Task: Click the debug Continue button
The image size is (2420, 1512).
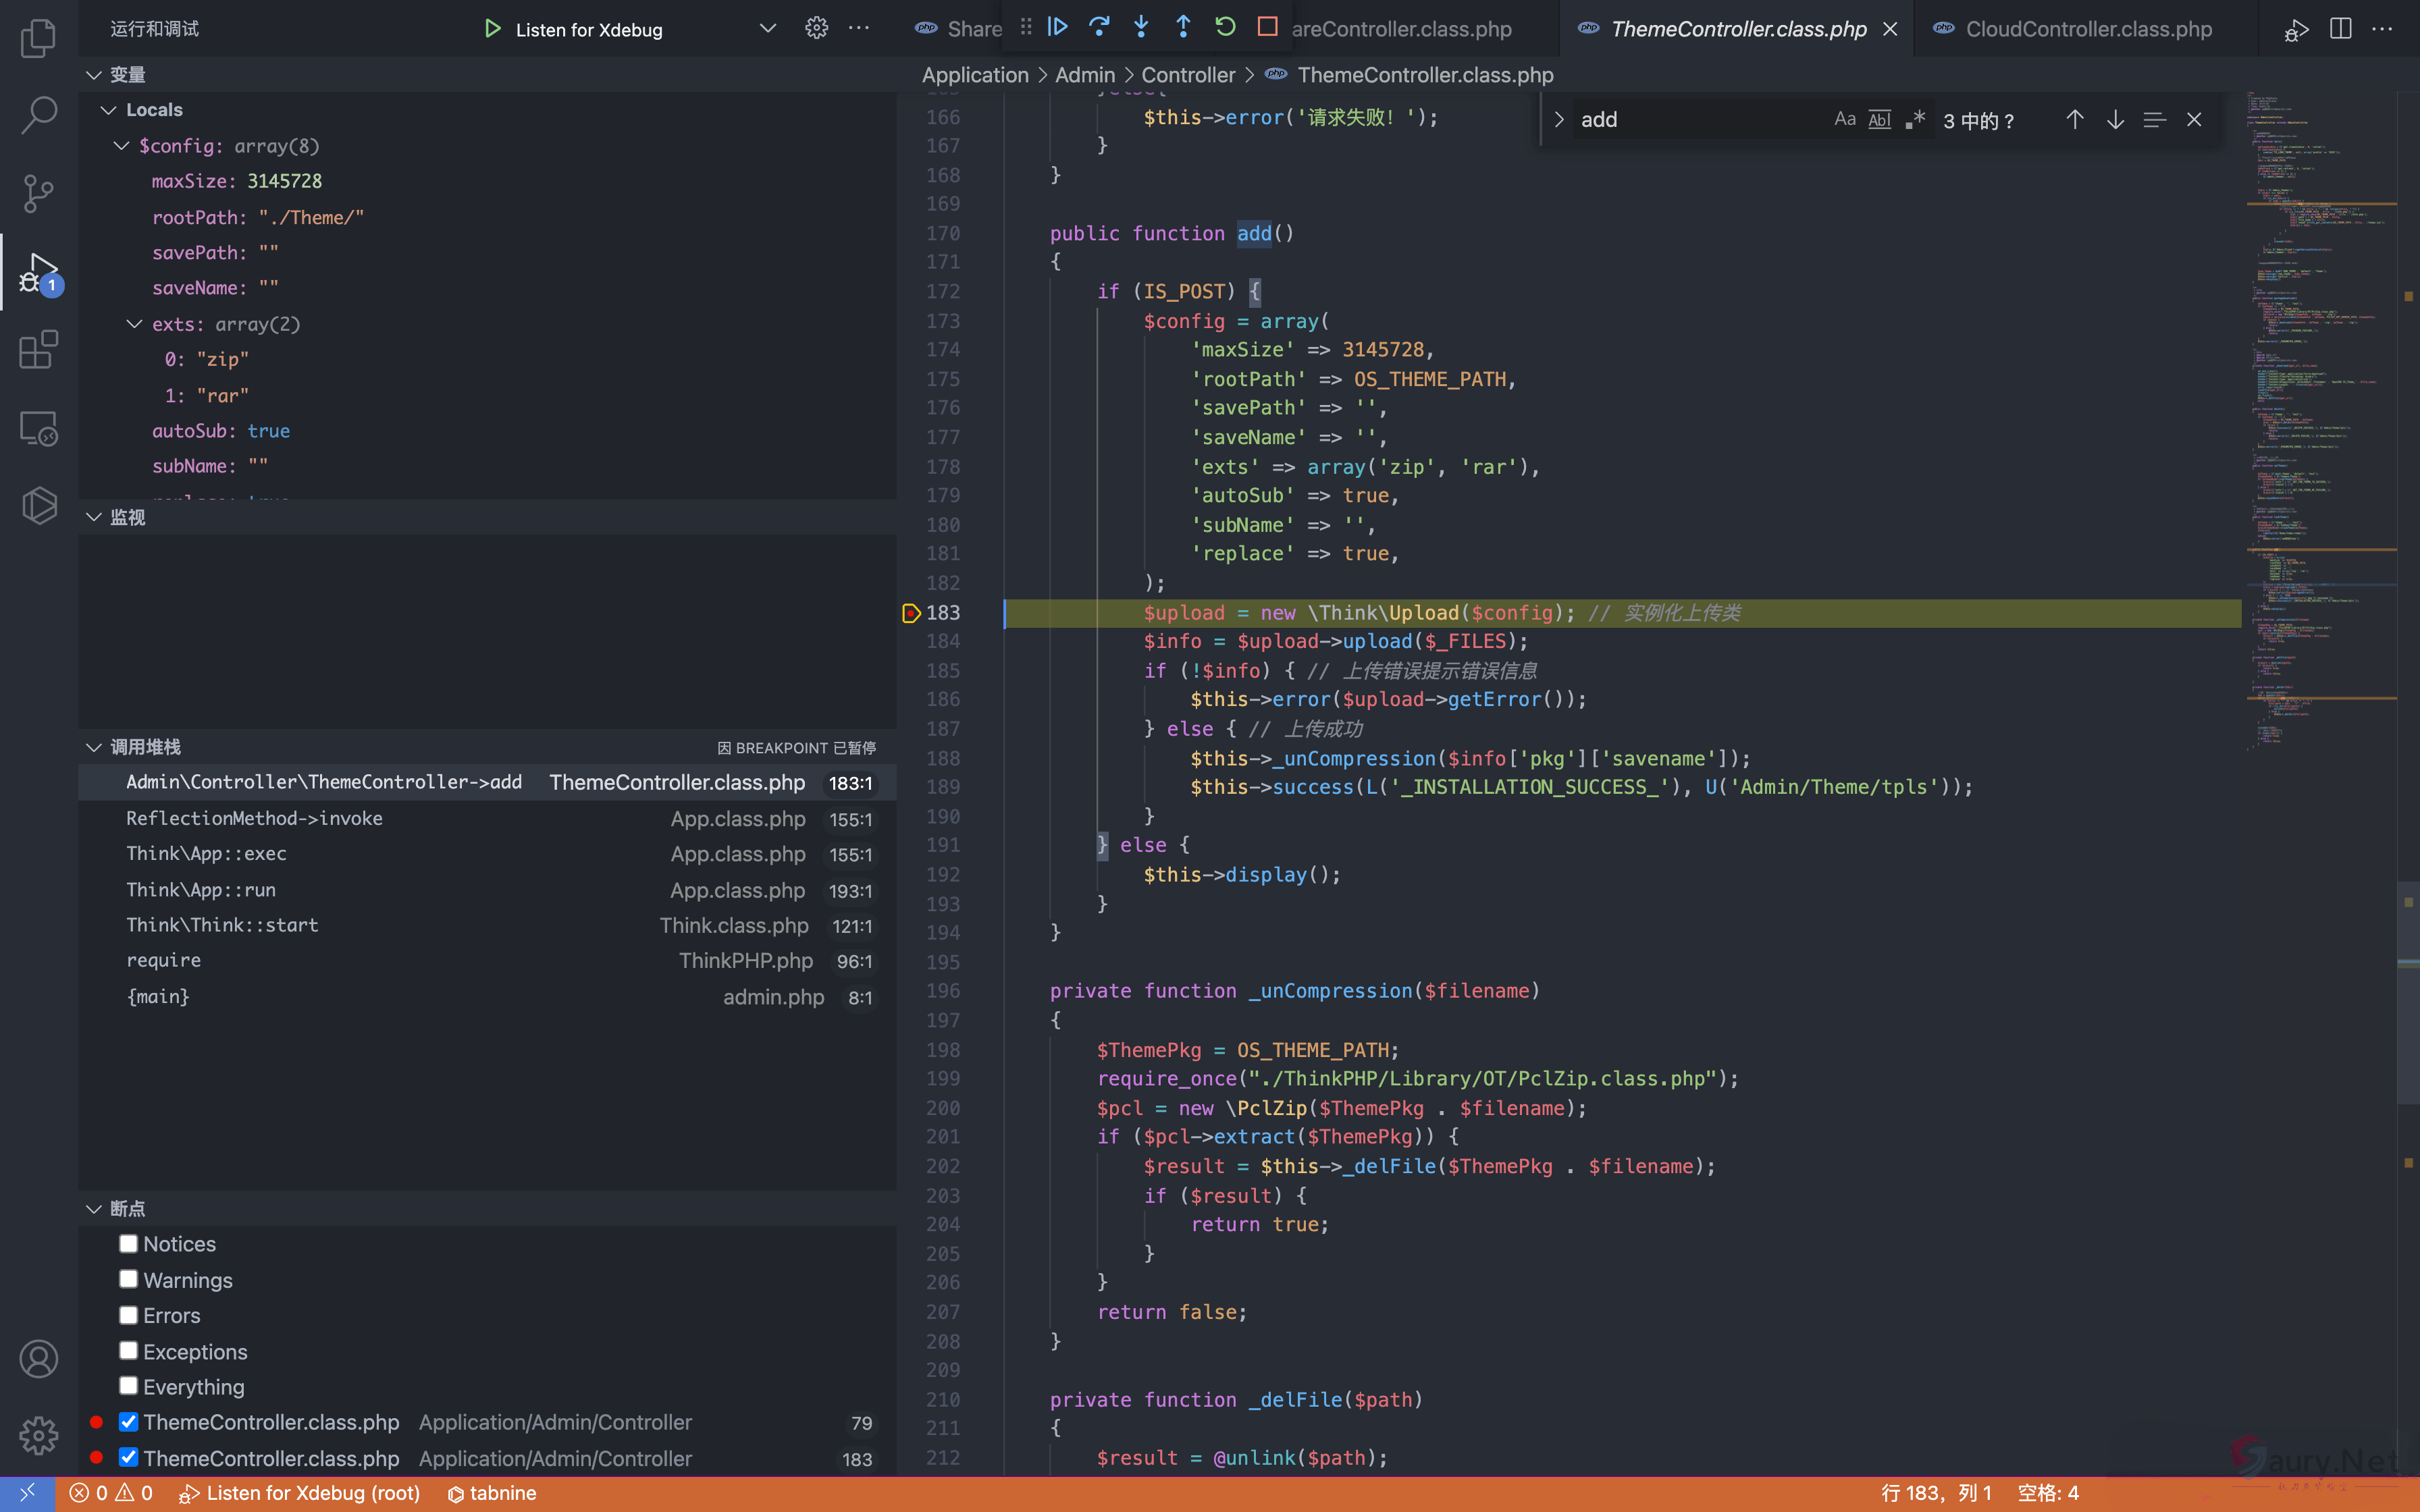Action: [x=1058, y=27]
